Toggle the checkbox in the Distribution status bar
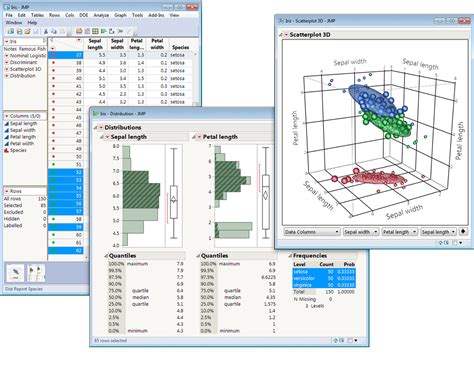The width and height of the screenshot is (474, 366). [x=350, y=340]
